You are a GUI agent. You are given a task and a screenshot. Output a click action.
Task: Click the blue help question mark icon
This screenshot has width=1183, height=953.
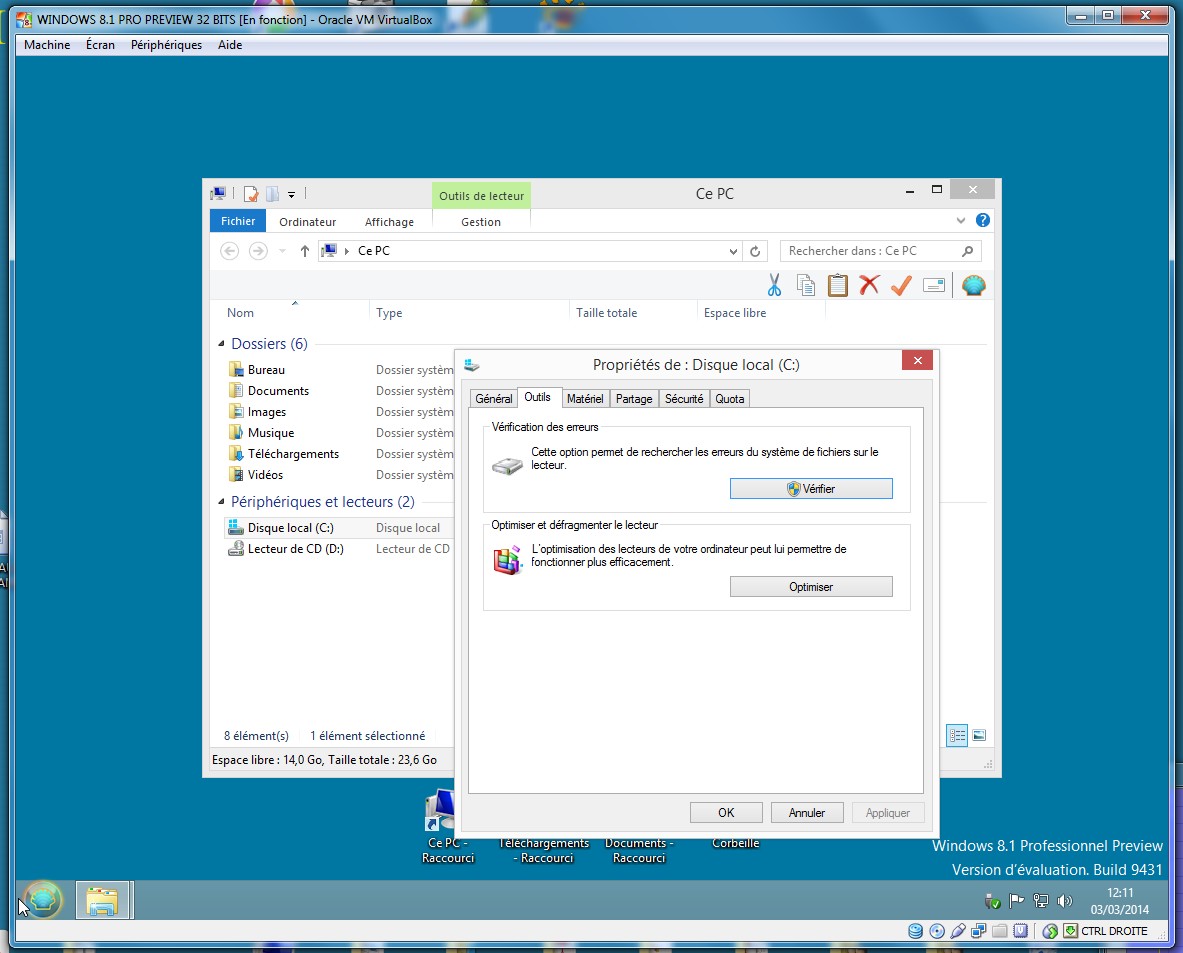982,220
